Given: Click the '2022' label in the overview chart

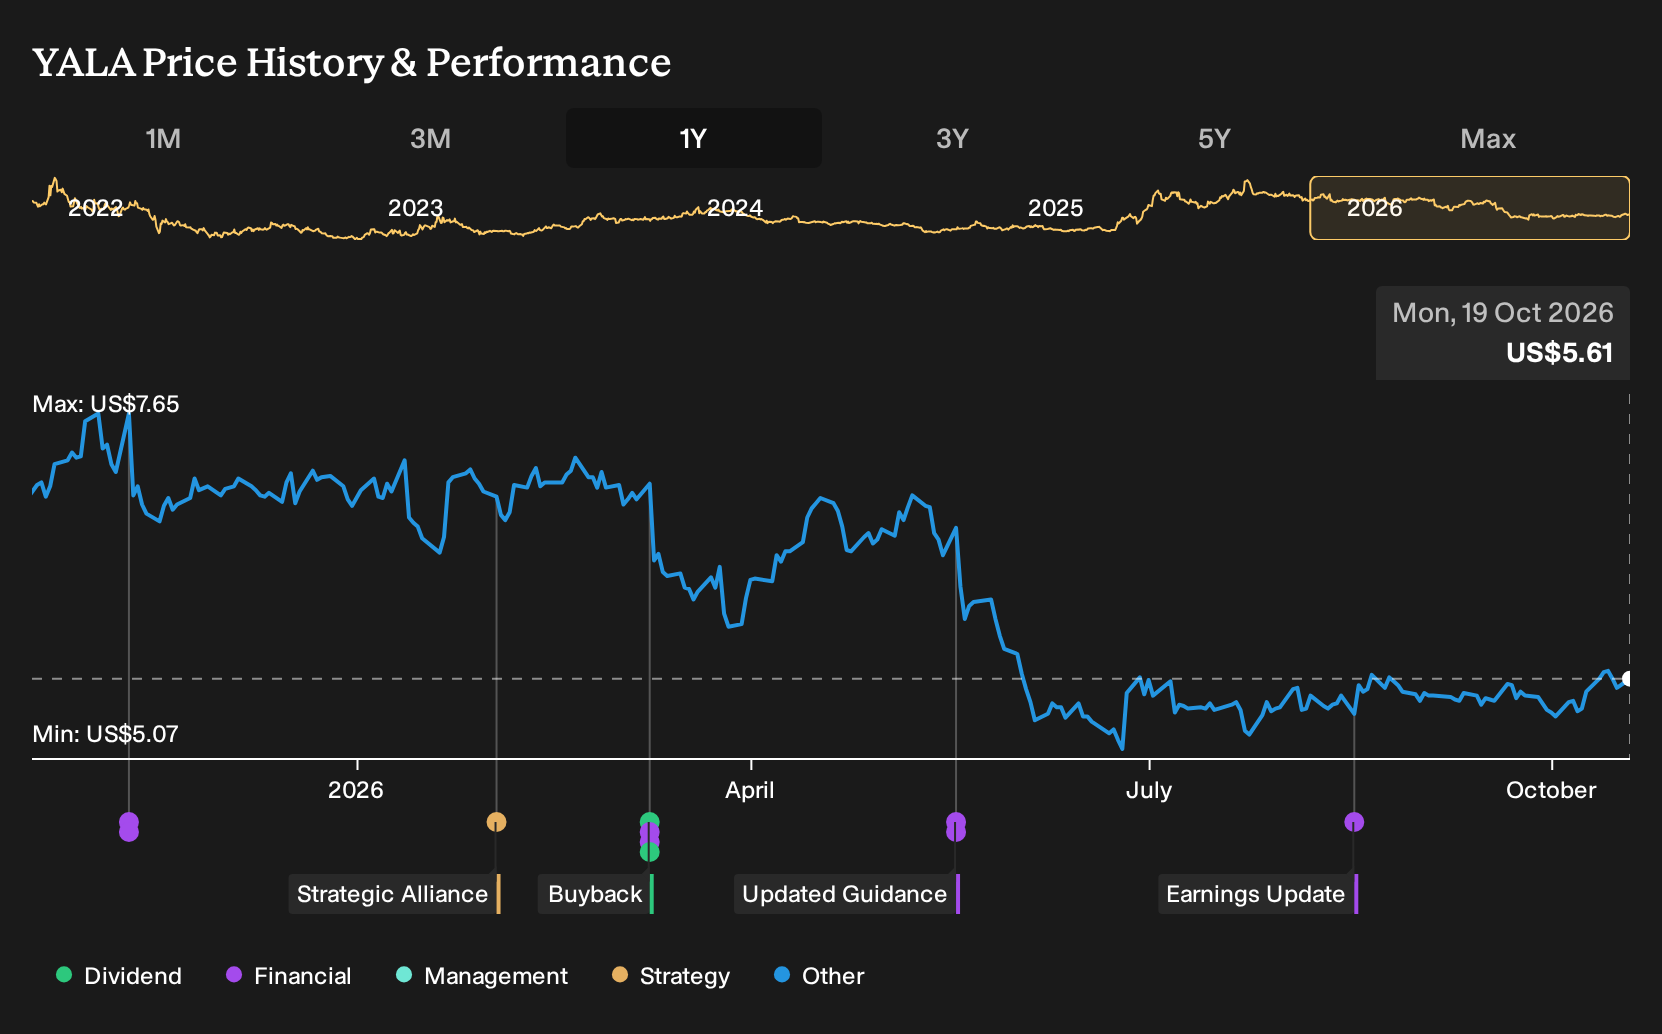Looking at the screenshot, I should 95,208.
